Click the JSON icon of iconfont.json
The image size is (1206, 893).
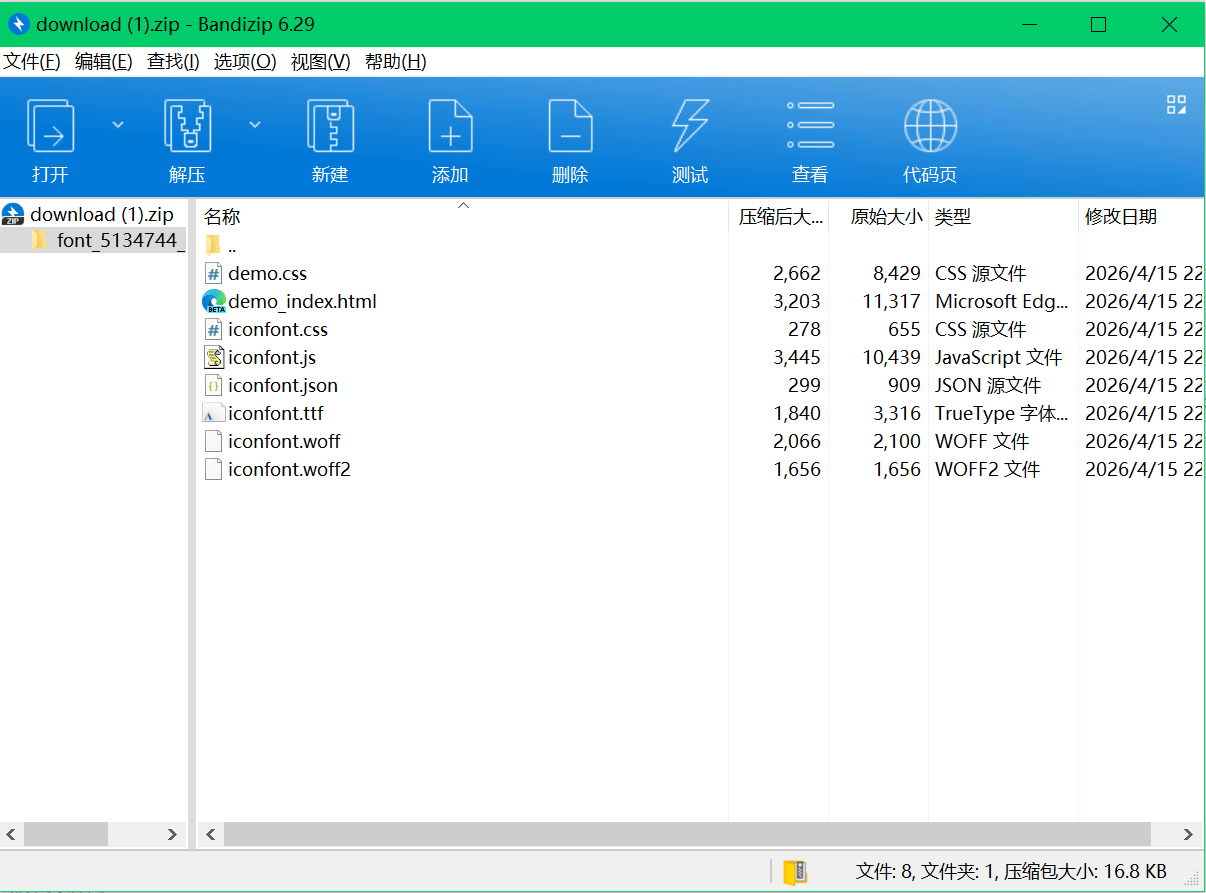[213, 385]
